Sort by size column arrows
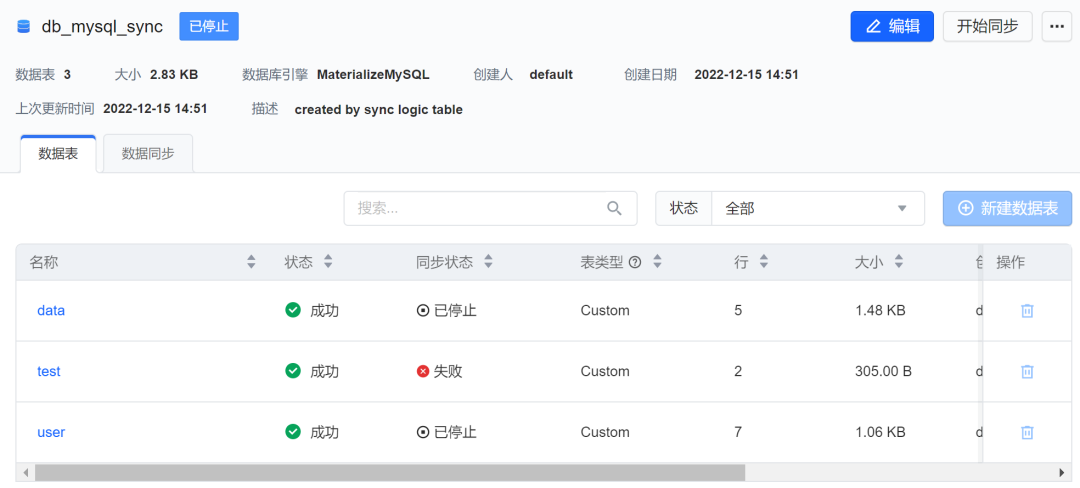This screenshot has width=1080, height=488. (899, 262)
